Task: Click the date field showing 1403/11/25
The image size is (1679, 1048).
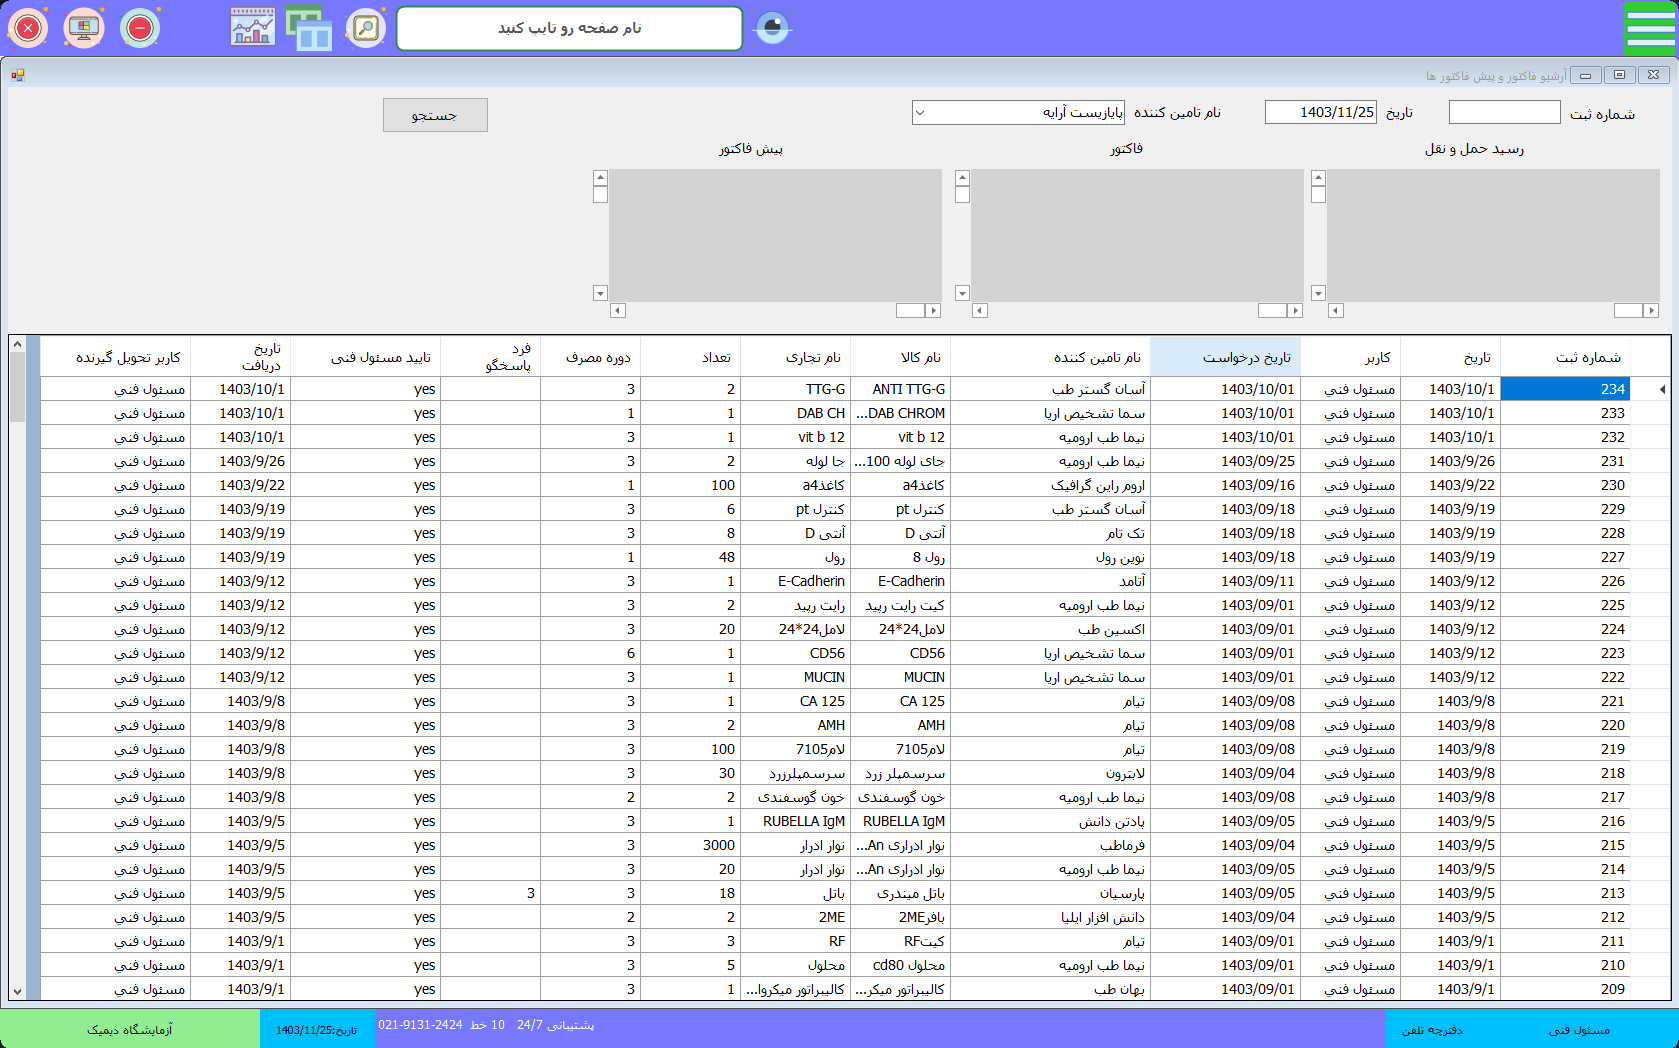Action: point(1320,113)
